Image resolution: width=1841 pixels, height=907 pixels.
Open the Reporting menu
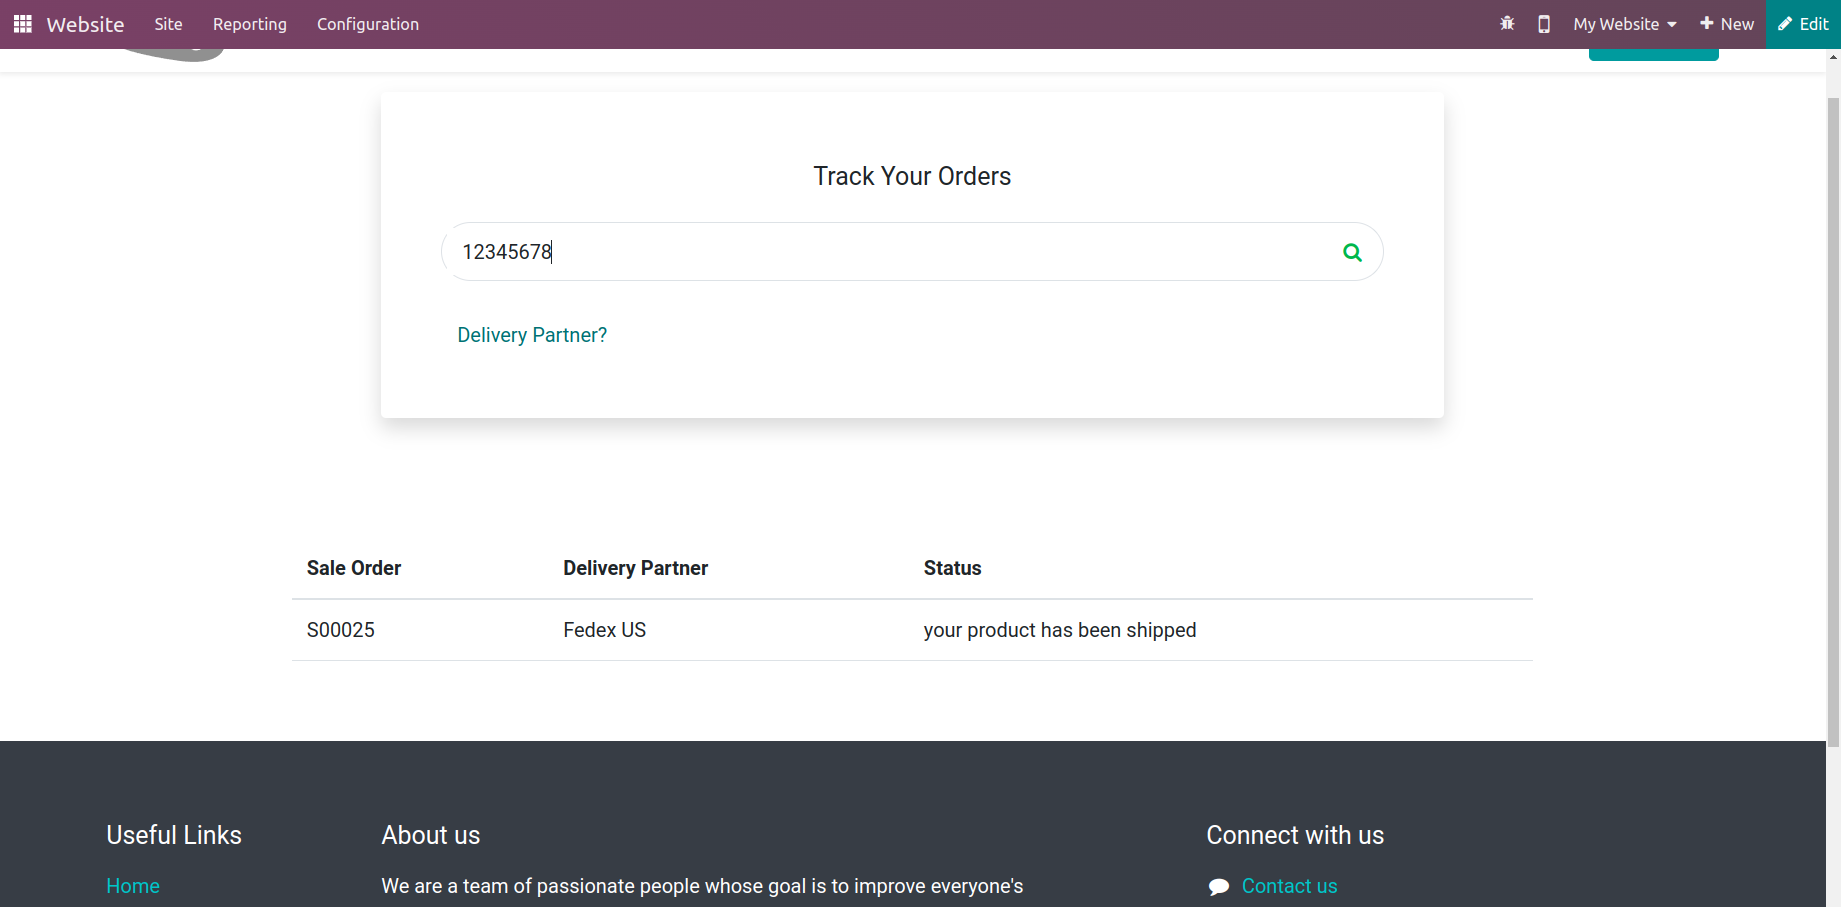250,24
